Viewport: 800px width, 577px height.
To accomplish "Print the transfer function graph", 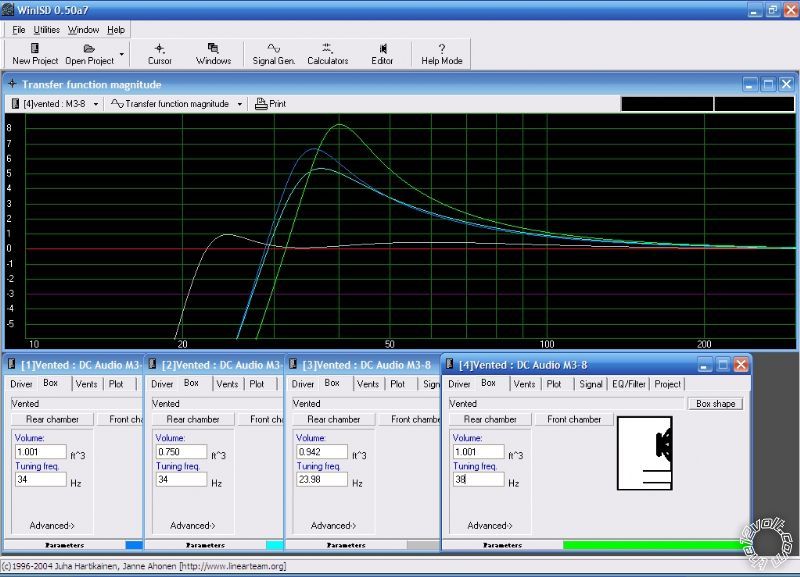I will click(x=271, y=104).
